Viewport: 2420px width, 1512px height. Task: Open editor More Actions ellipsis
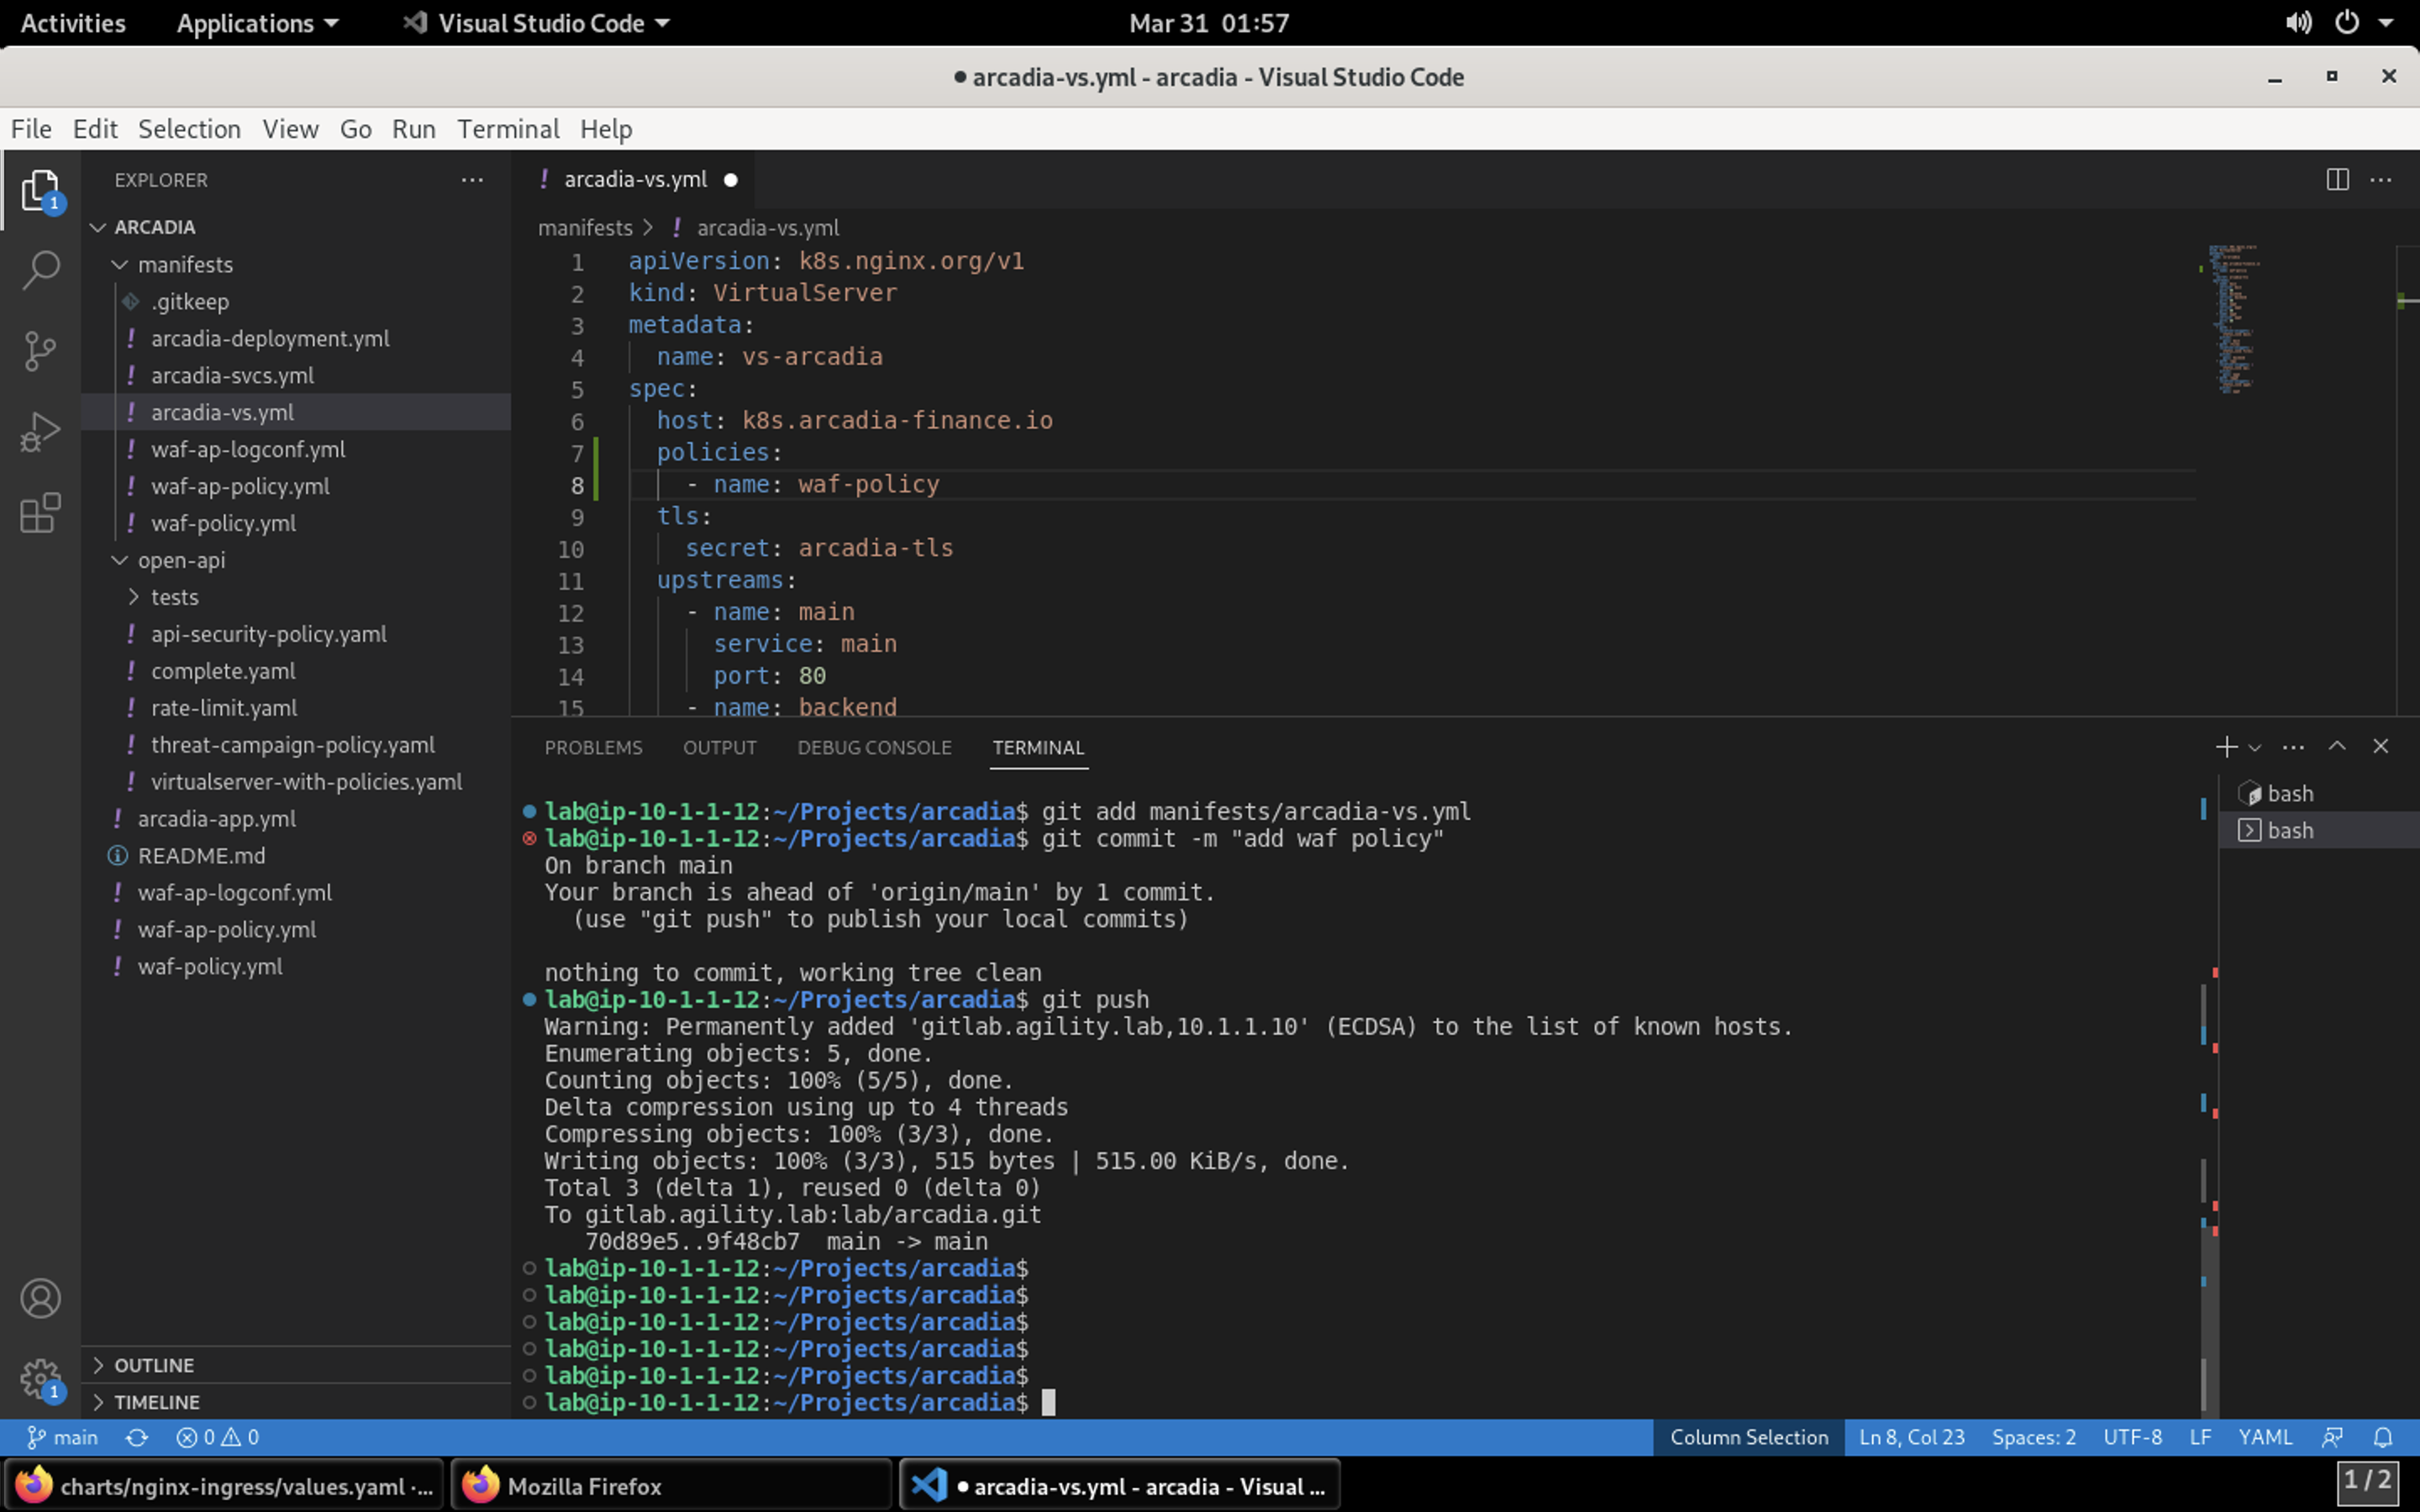[2381, 180]
